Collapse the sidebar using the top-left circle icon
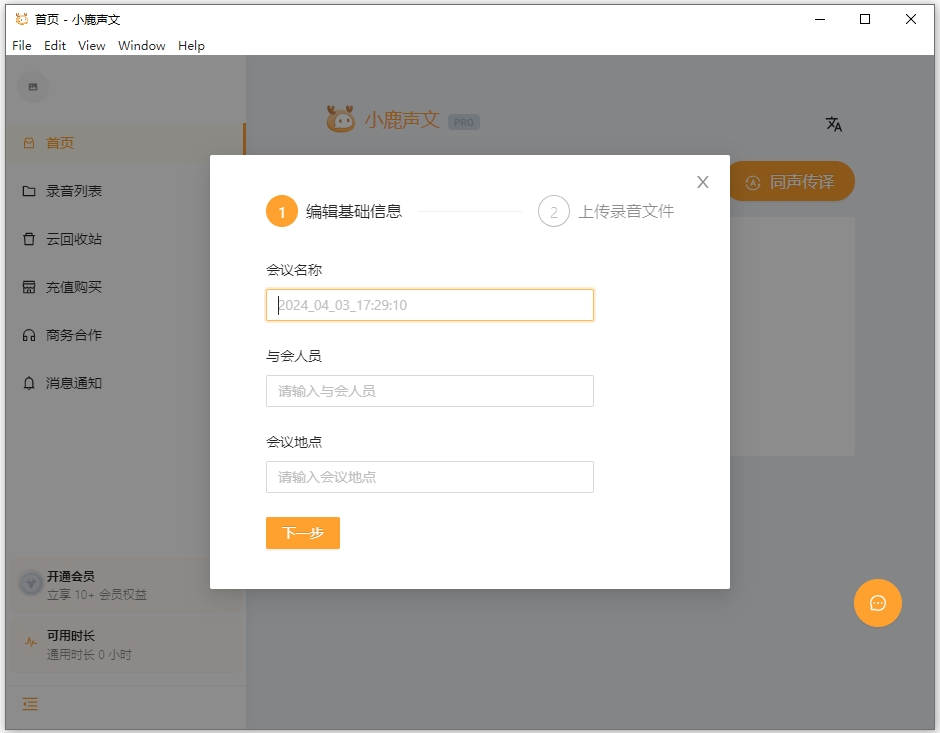The height and width of the screenshot is (733, 940). (32, 87)
